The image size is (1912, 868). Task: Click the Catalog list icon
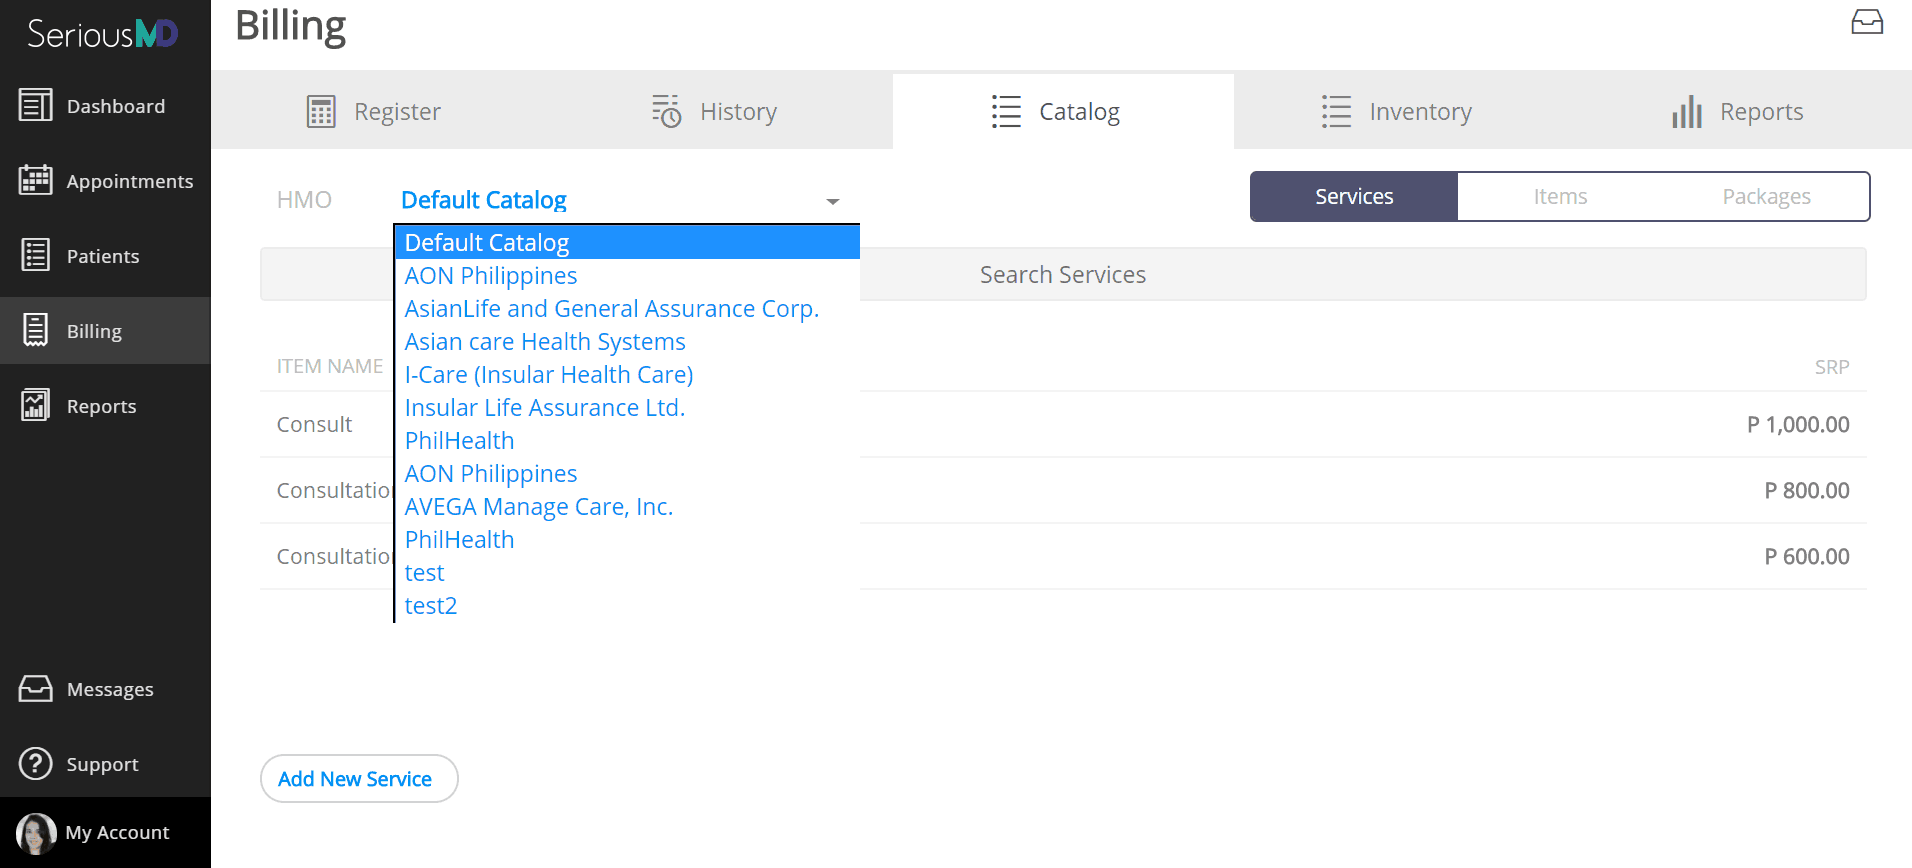(1006, 111)
